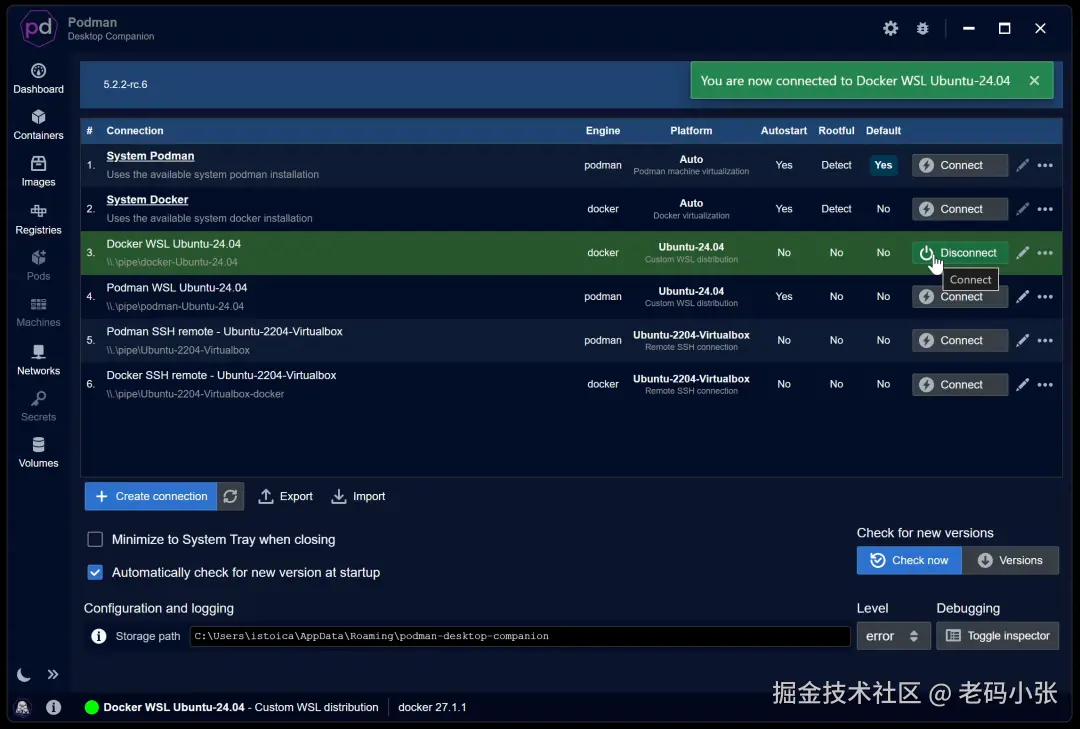Open more options for Podman WSL Ubuntu-24.04
Image resolution: width=1080 pixels, height=729 pixels.
[1045, 296]
